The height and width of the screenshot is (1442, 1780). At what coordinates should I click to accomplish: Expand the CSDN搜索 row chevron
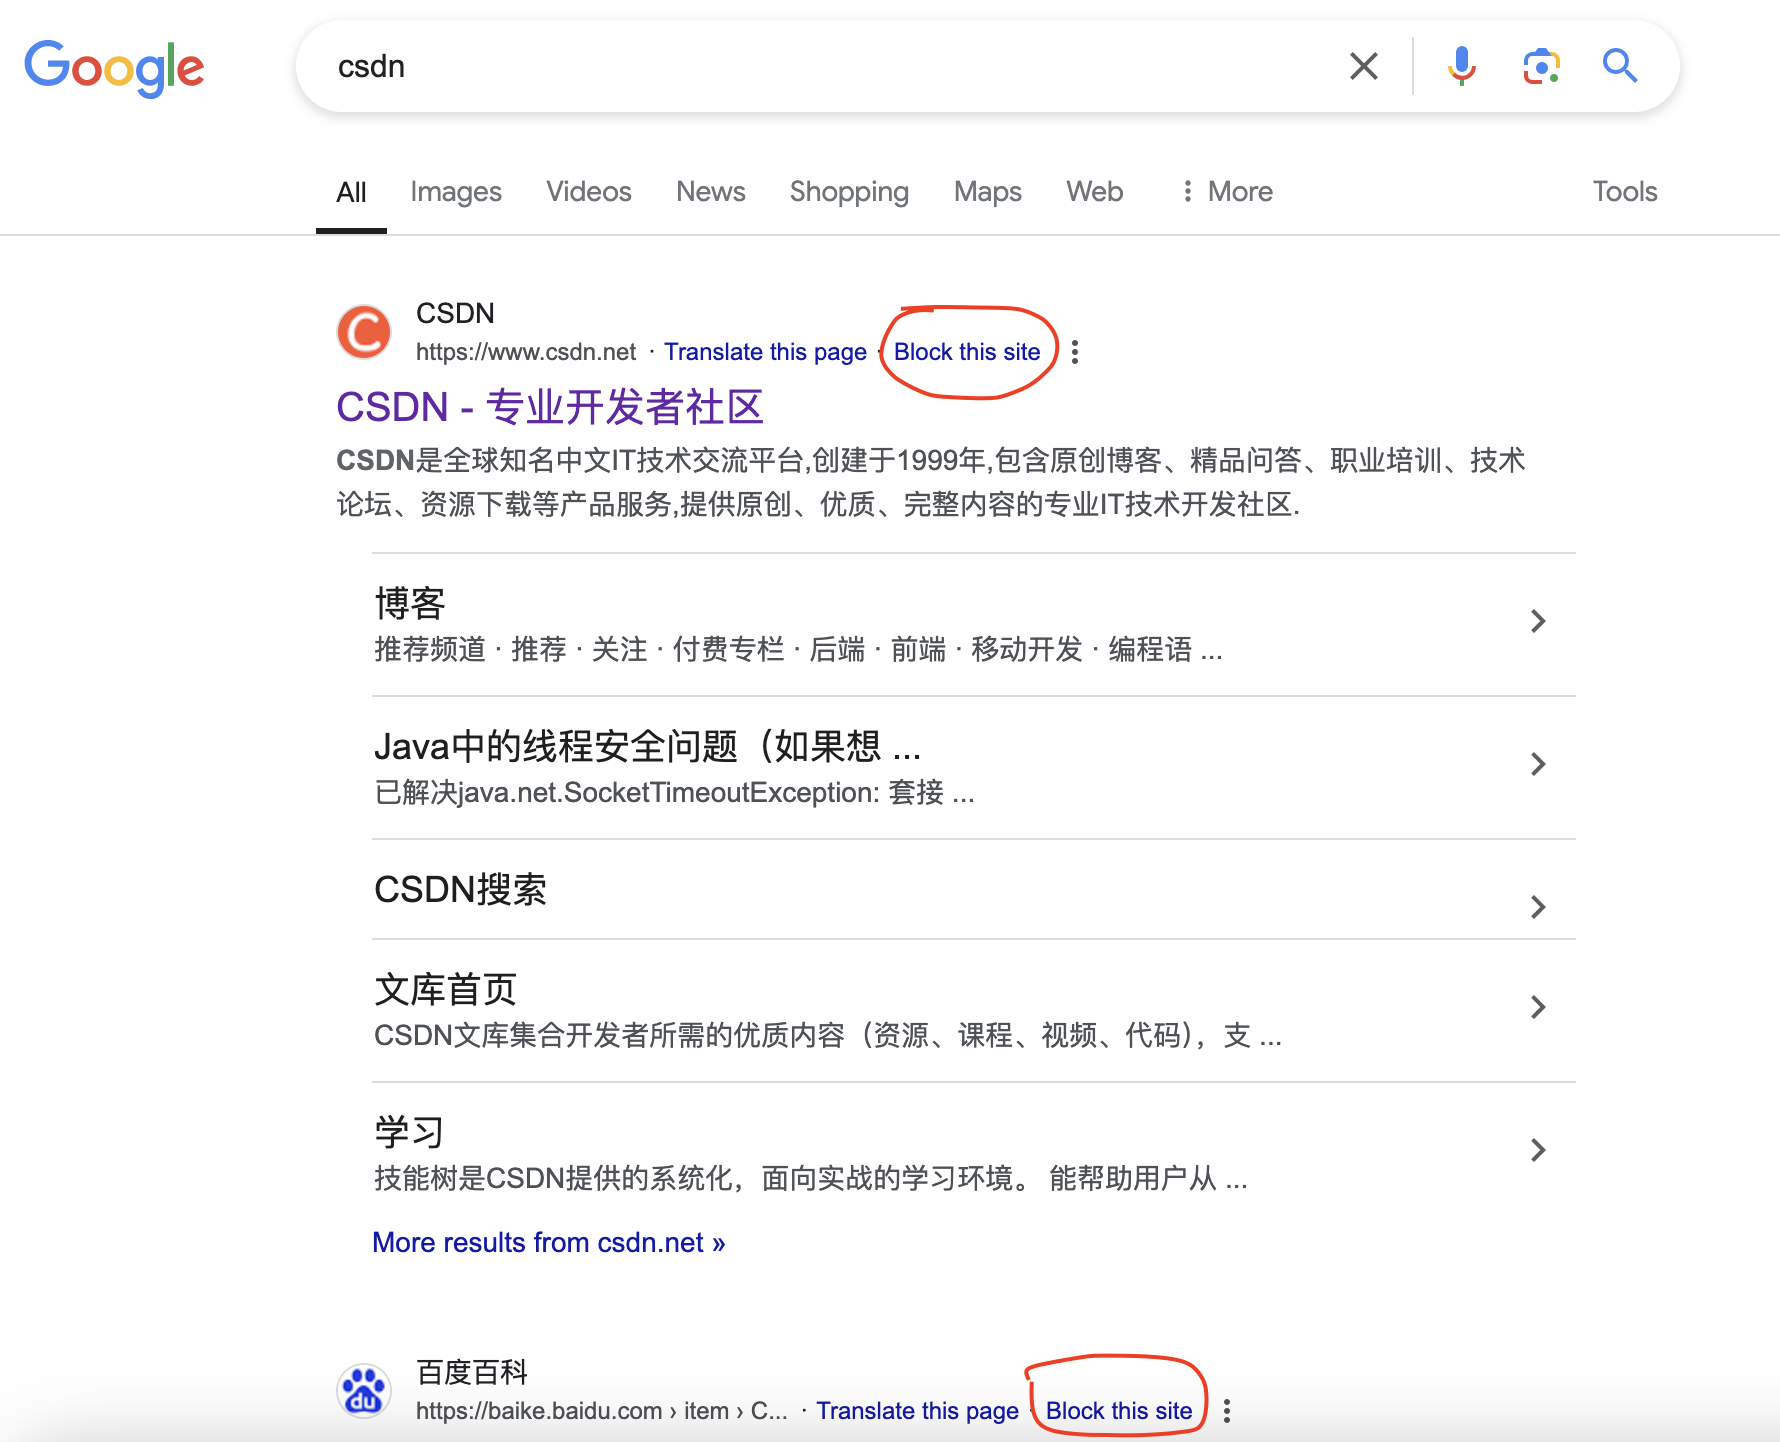(1538, 907)
